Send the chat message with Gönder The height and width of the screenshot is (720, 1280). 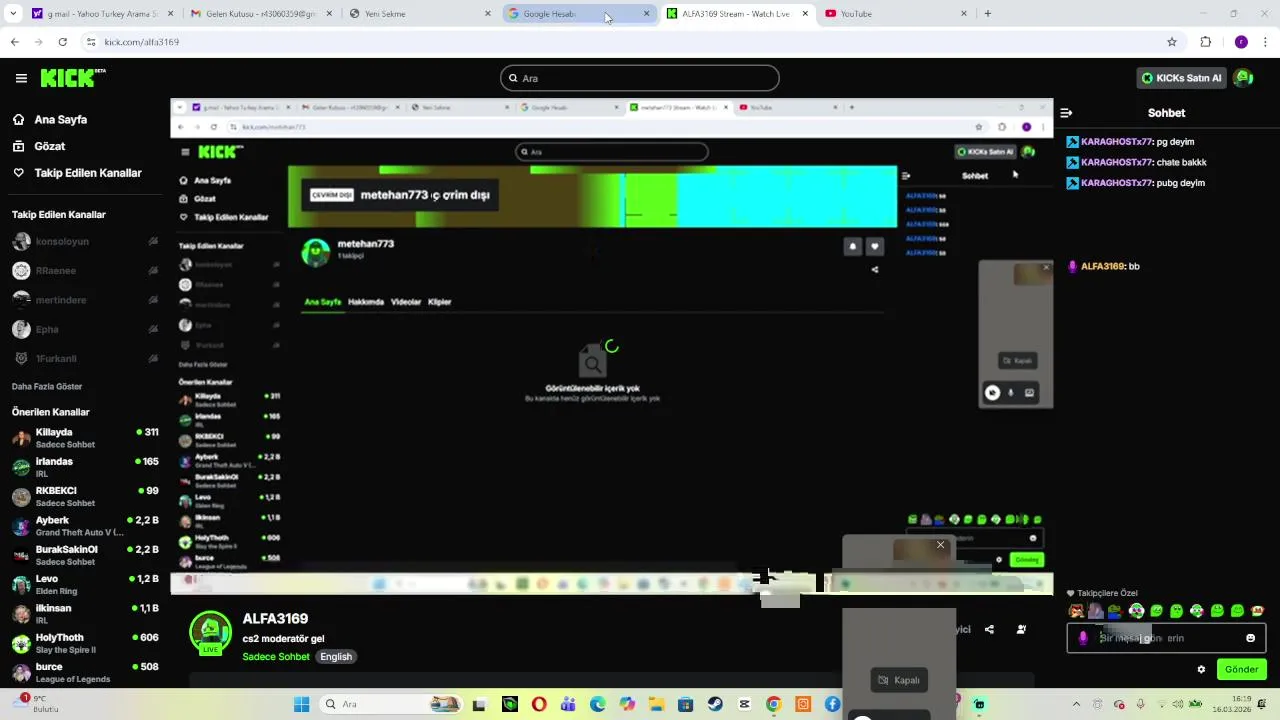pos(1241,669)
